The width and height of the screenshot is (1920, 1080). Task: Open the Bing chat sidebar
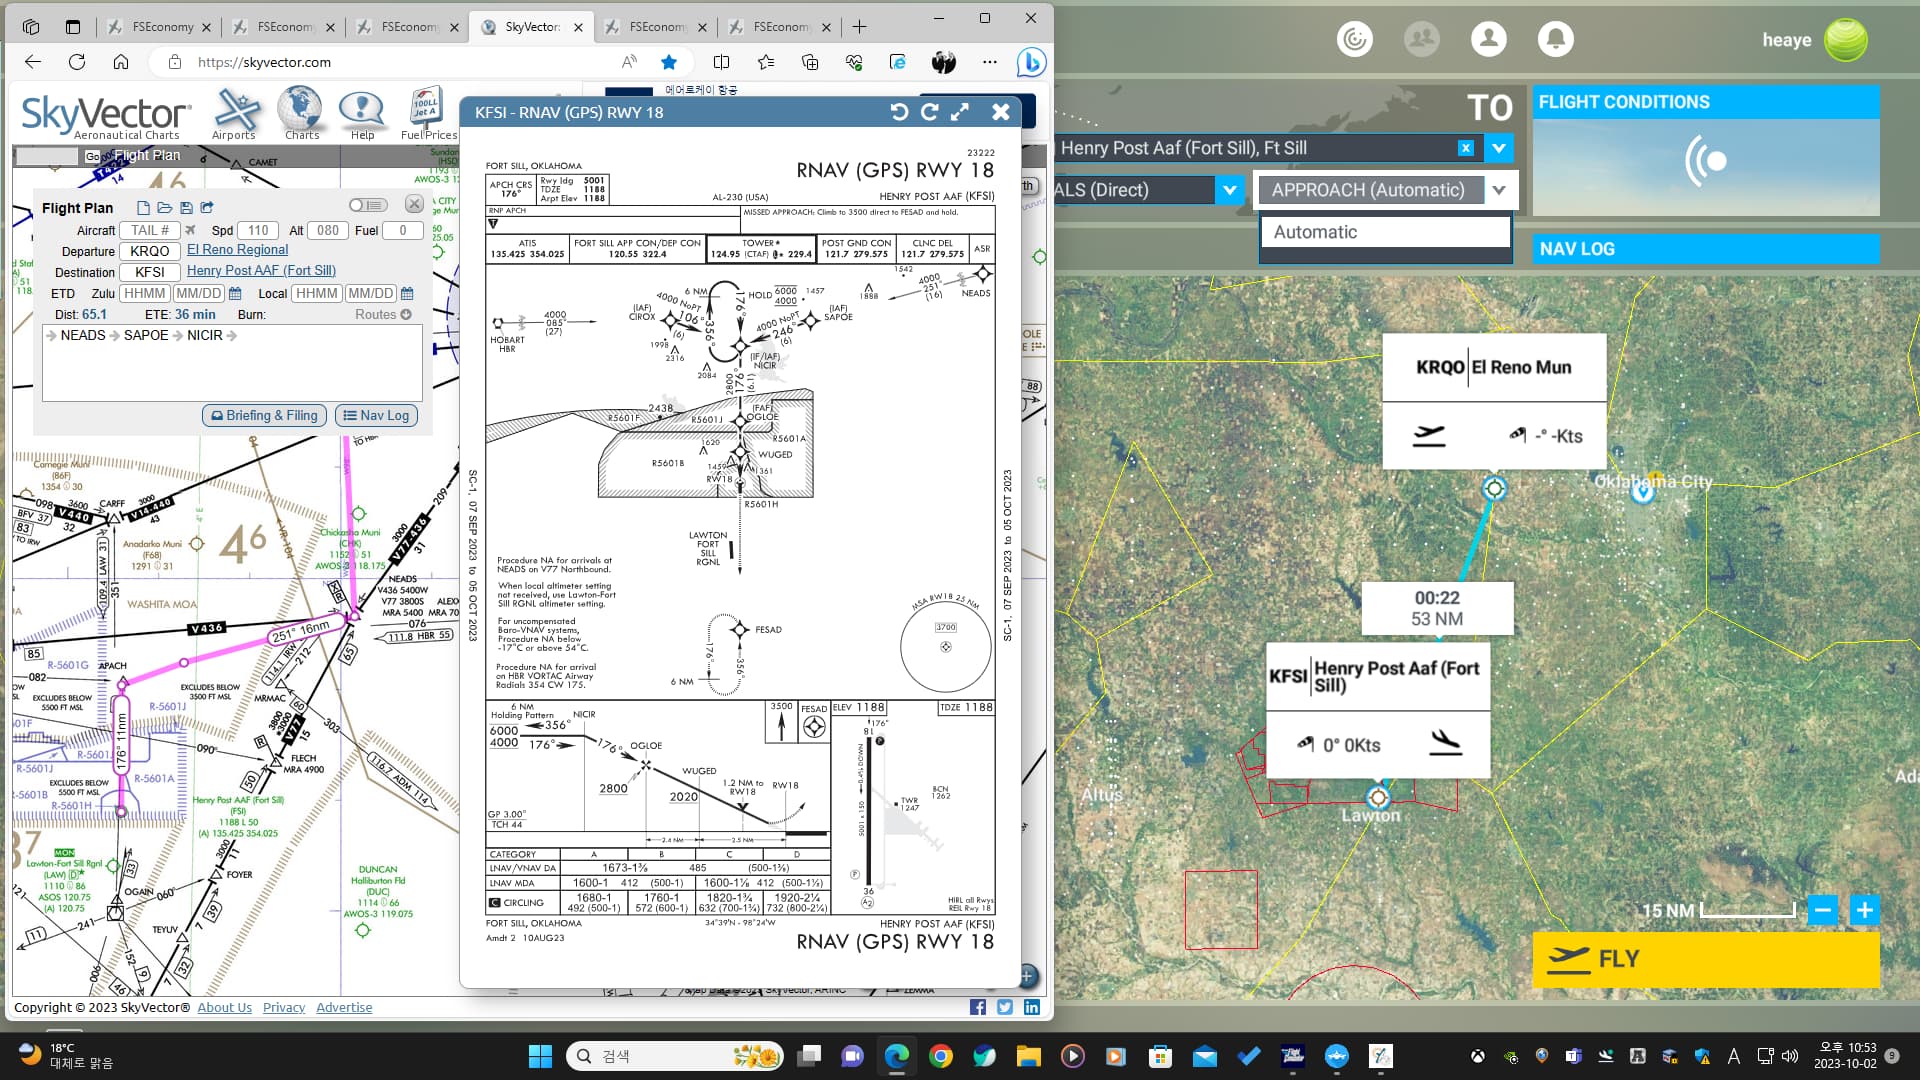(x=1031, y=62)
